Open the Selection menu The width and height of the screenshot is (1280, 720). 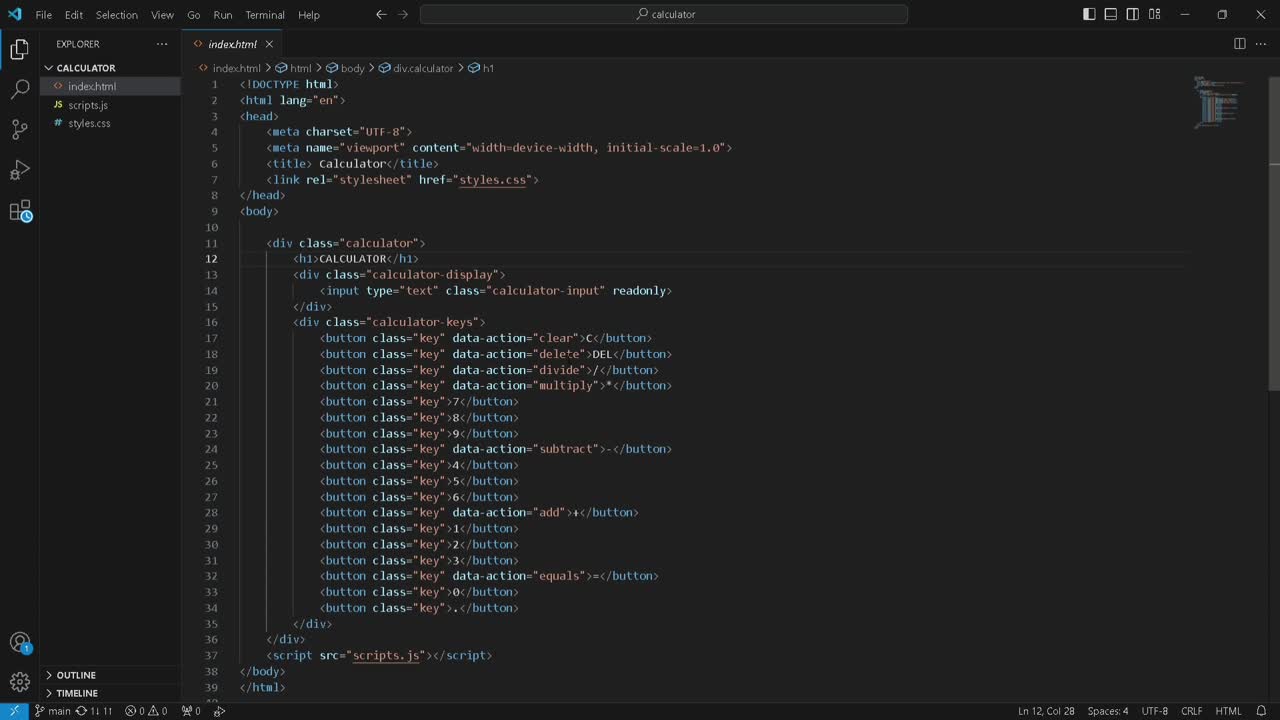click(x=117, y=15)
